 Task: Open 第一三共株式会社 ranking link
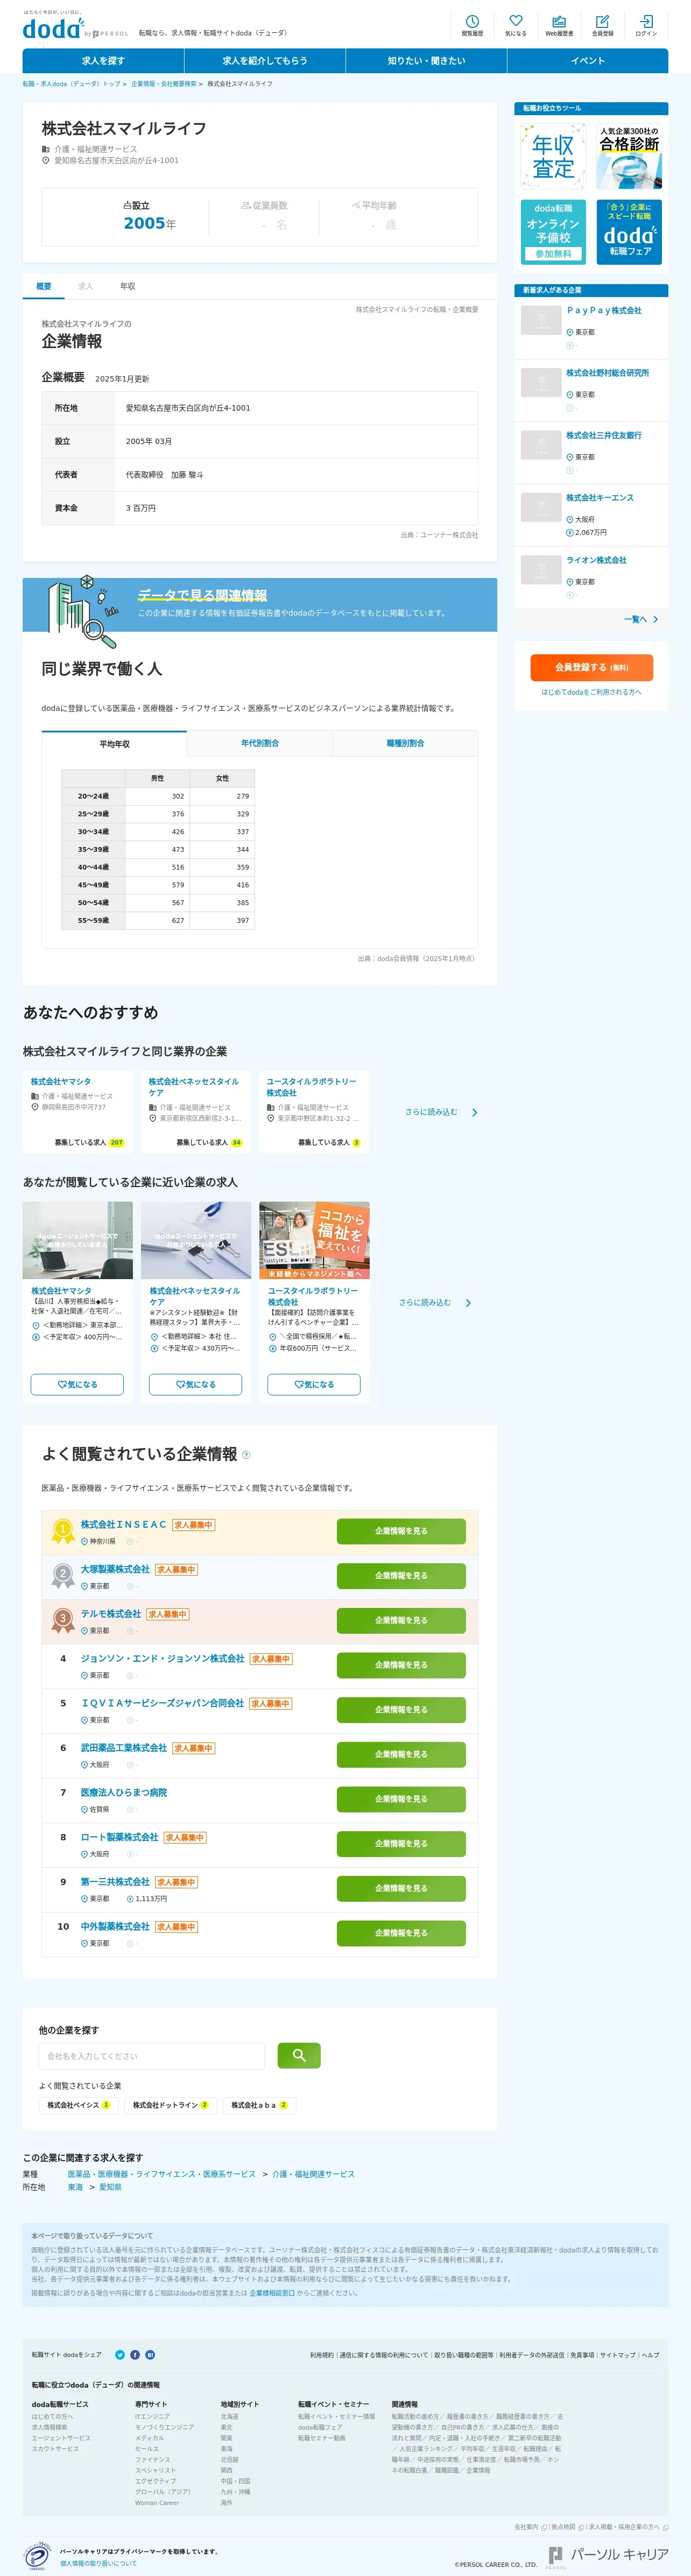pyautogui.click(x=115, y=1882)
